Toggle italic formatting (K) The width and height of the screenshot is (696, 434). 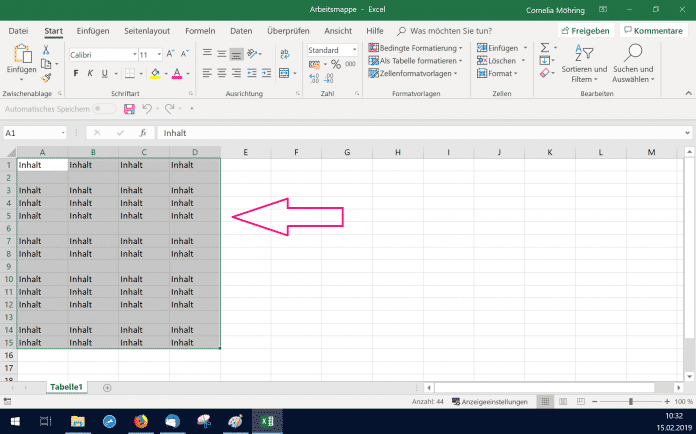pyautogui.click(x=90, y=73)
